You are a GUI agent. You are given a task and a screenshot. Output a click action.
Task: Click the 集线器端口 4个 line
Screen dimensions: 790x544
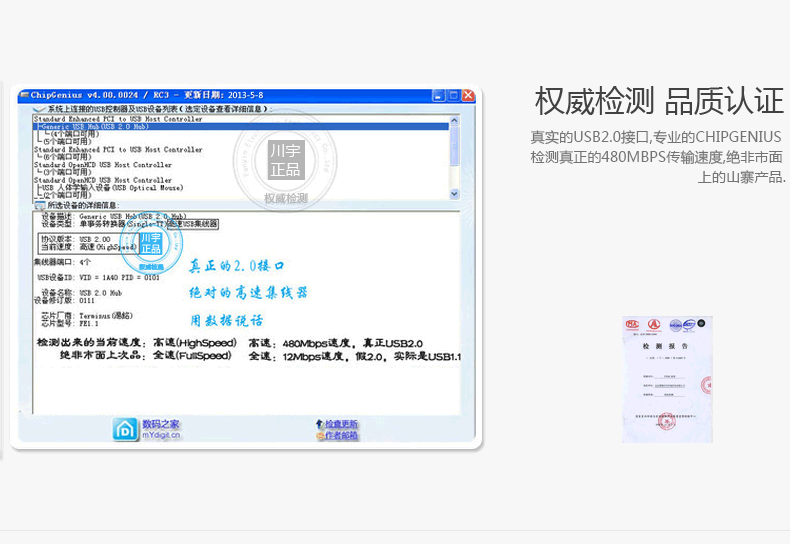tap(62, 262)
